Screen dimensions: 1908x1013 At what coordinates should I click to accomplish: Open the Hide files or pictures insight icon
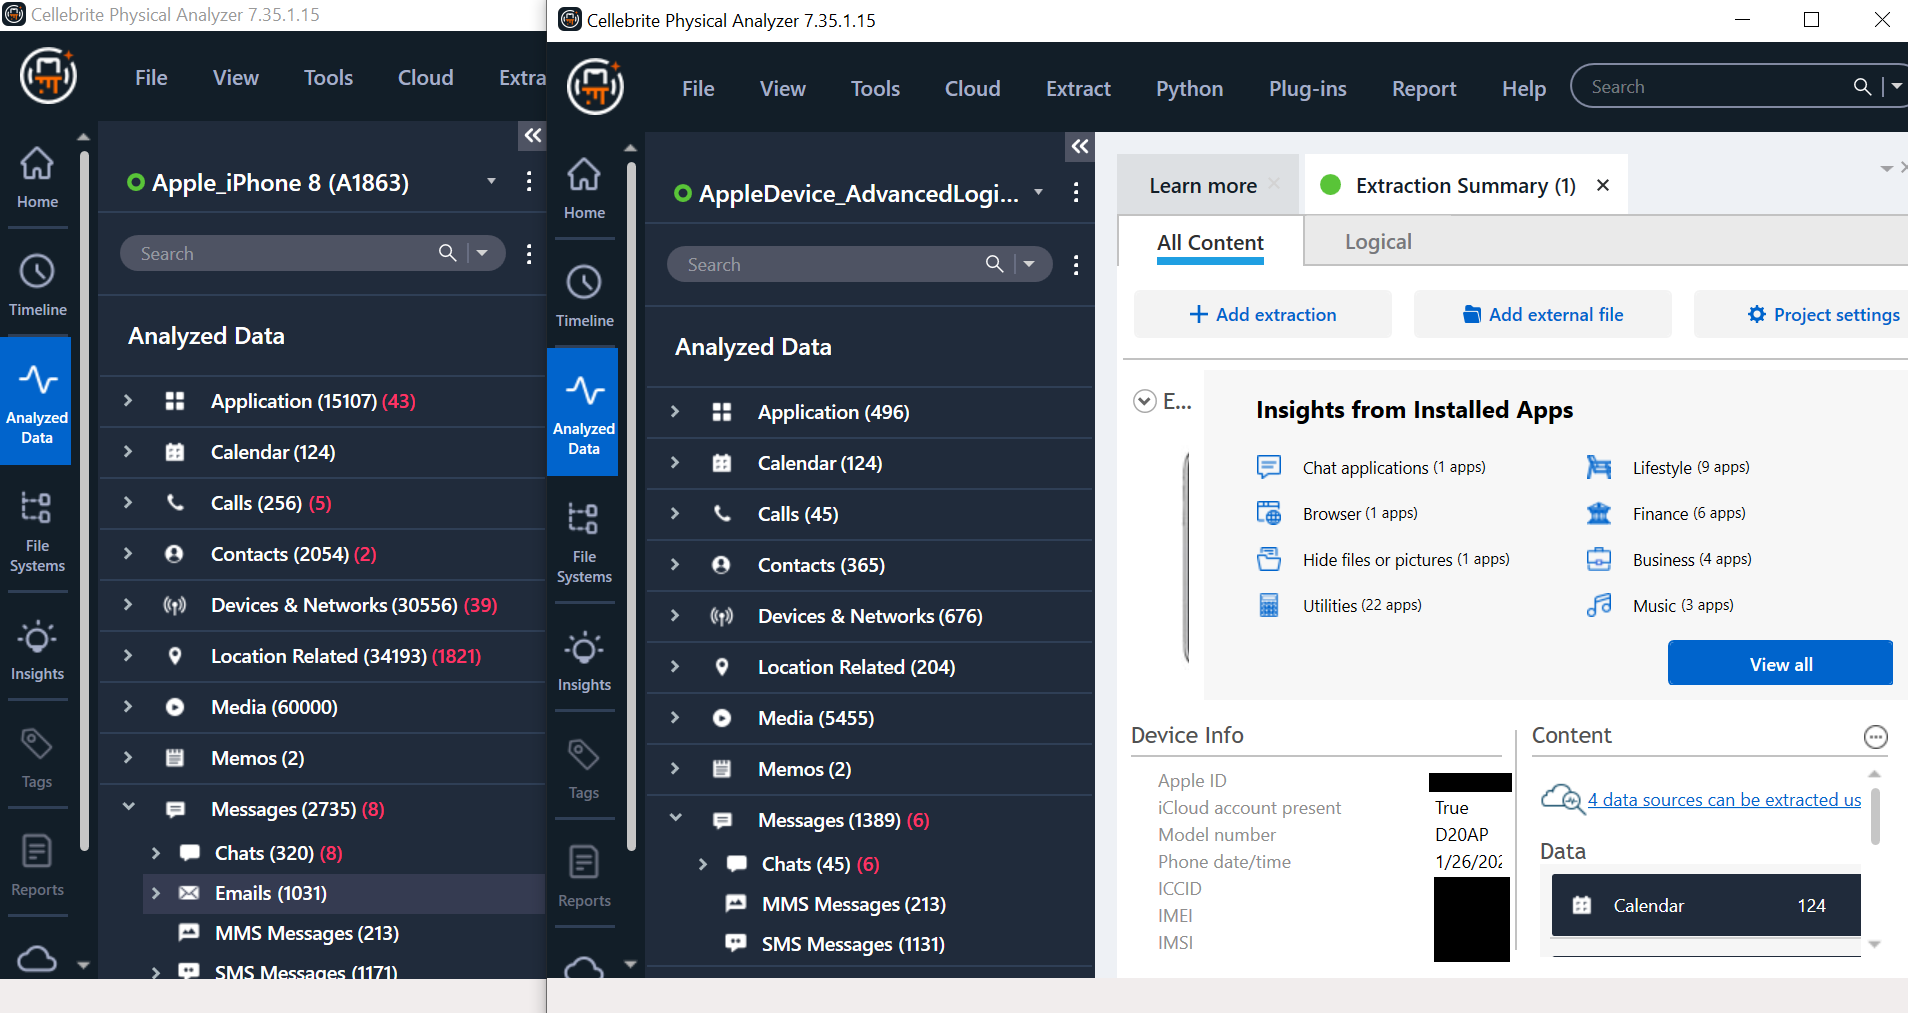[1269, 559]
